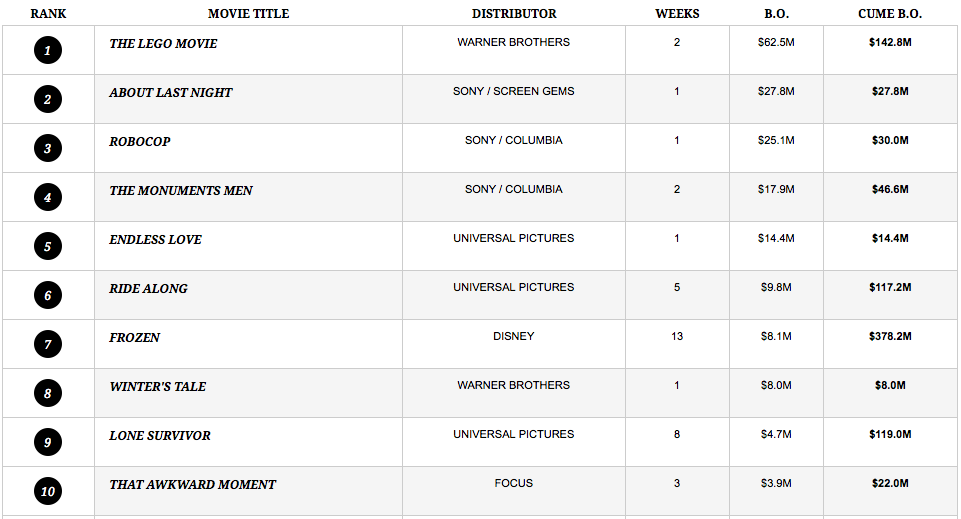Screen dimensions: 961x519
Task: Select Frozen movie title
Action: pyautogui.click(x=134, y=338)
